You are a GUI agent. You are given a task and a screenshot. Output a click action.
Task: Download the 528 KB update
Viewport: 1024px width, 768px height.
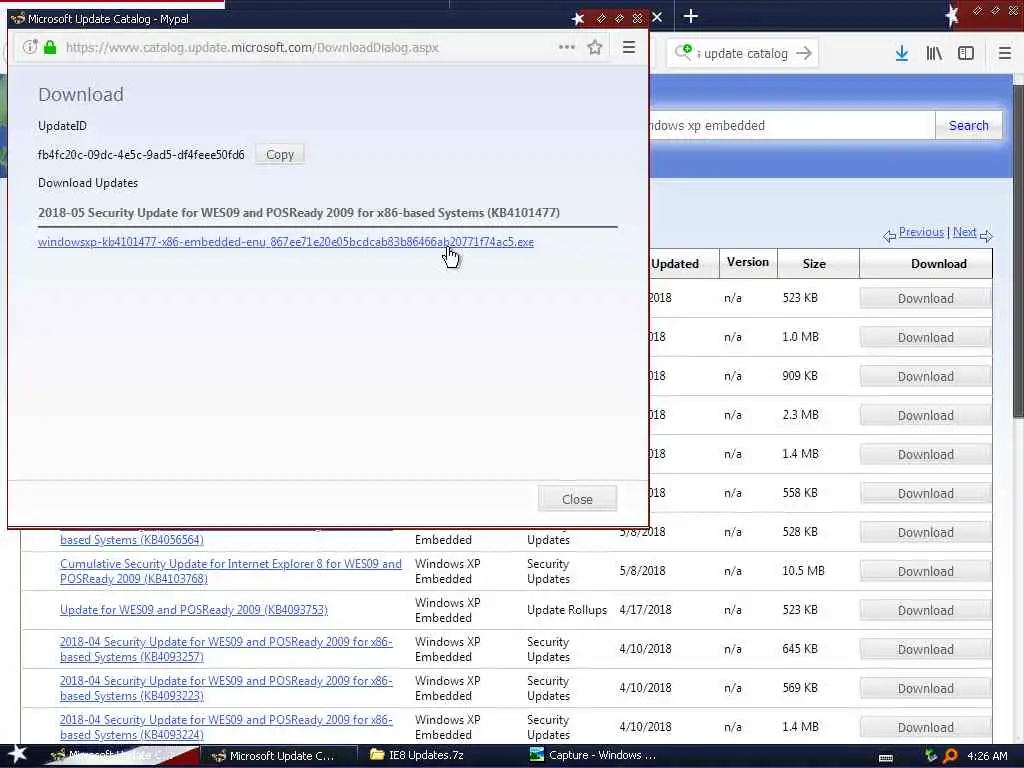pos(925,533)
